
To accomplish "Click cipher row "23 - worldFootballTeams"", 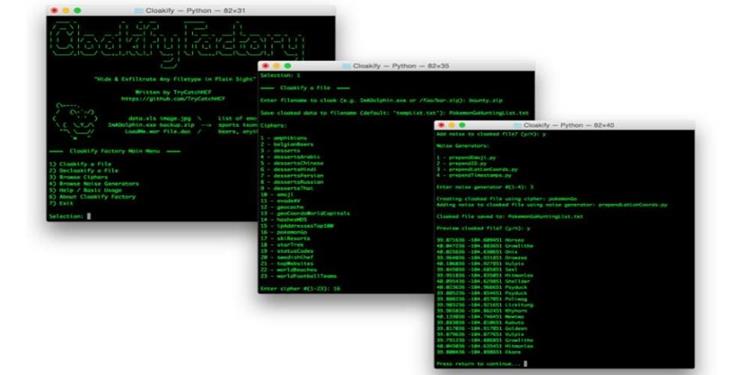I will (x=299, y=276).
